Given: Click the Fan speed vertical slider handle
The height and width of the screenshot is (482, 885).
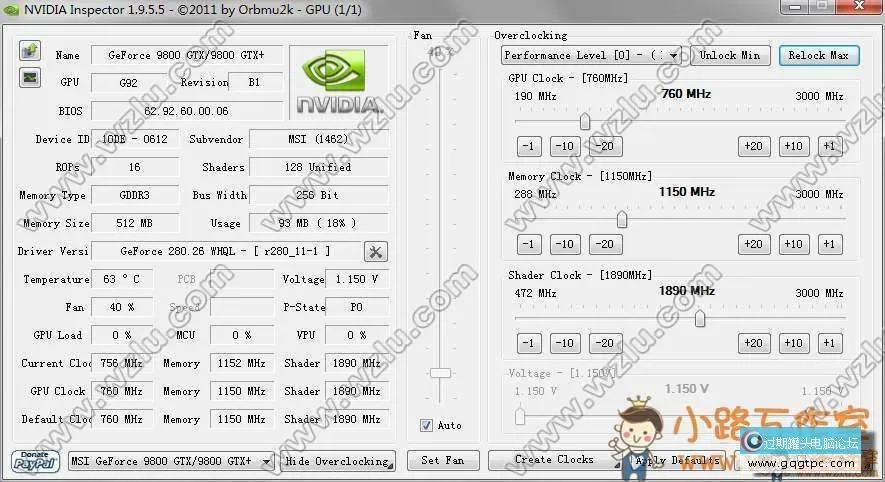Looking at the screenshot, I should pos(440,373).
